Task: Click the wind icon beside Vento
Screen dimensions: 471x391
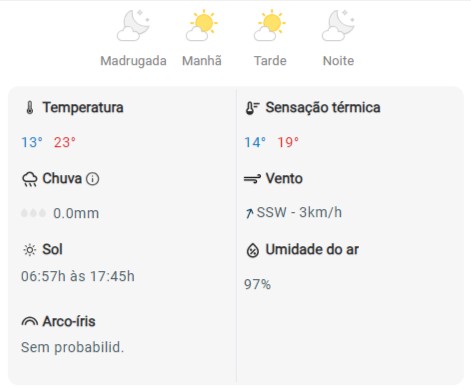Action: click(252, 179)
